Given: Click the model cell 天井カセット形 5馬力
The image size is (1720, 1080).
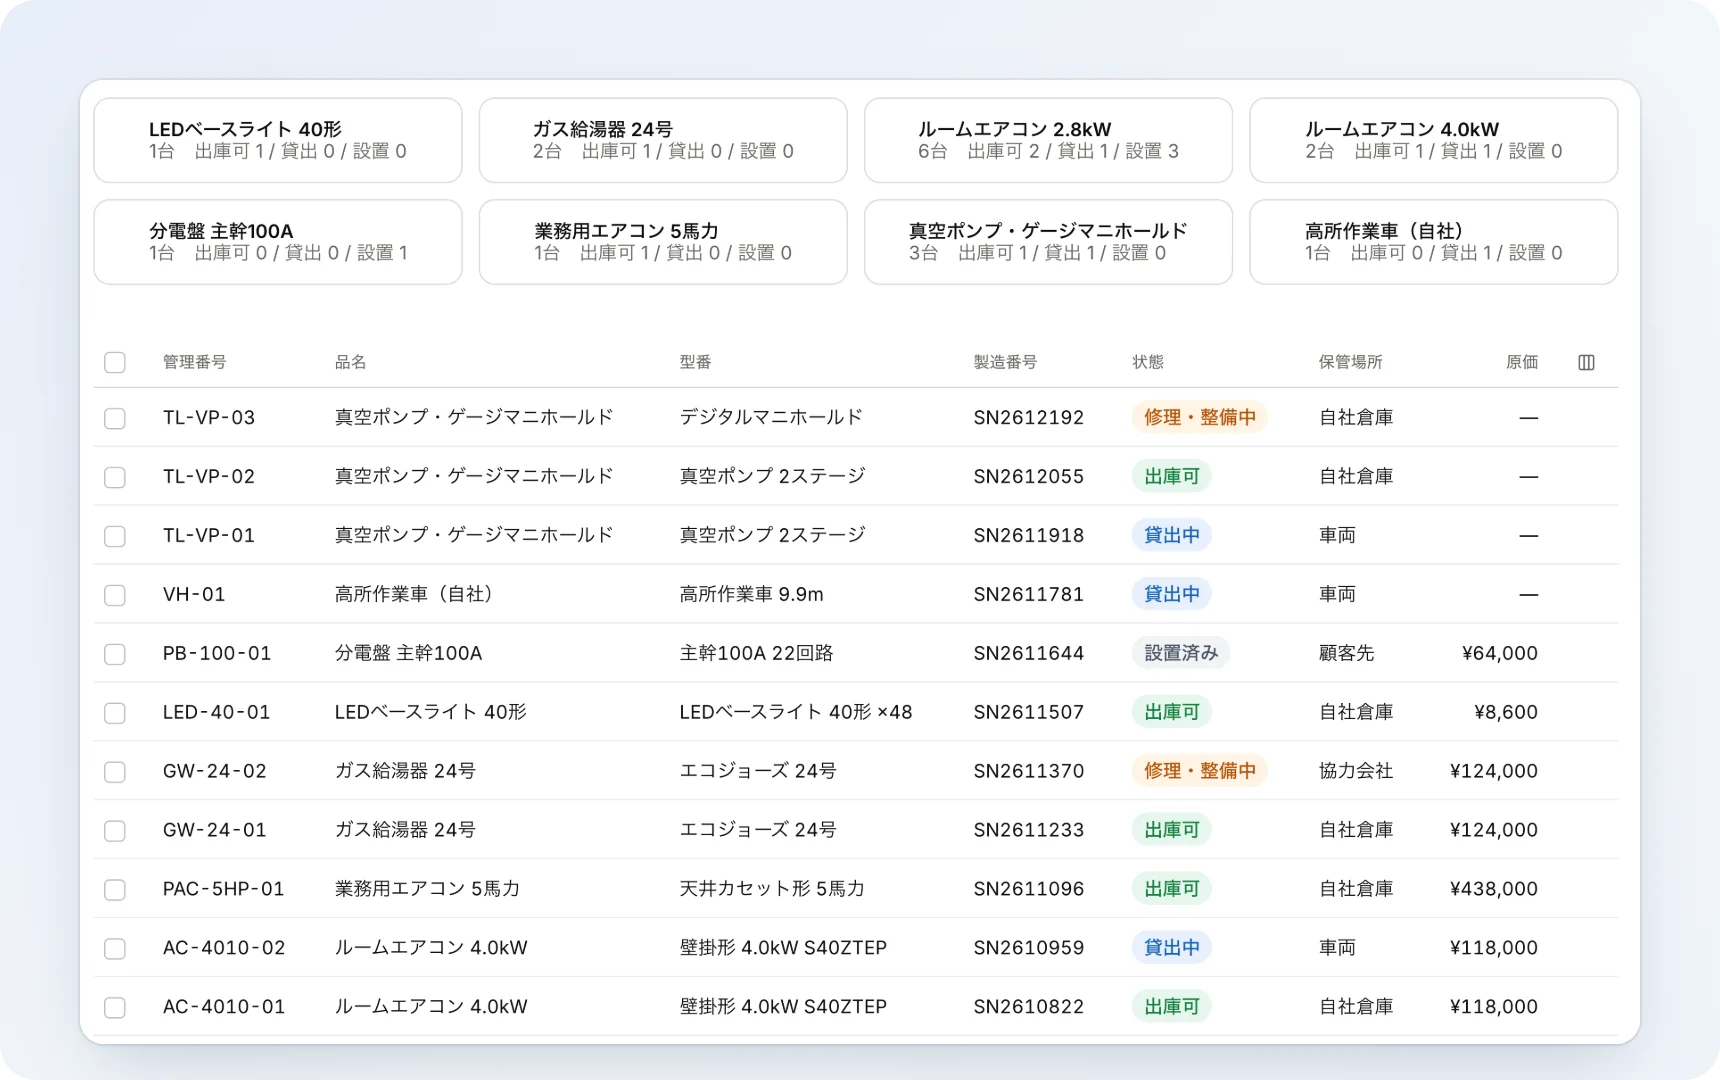Looking at the screenshot, I should pos(772,889).
